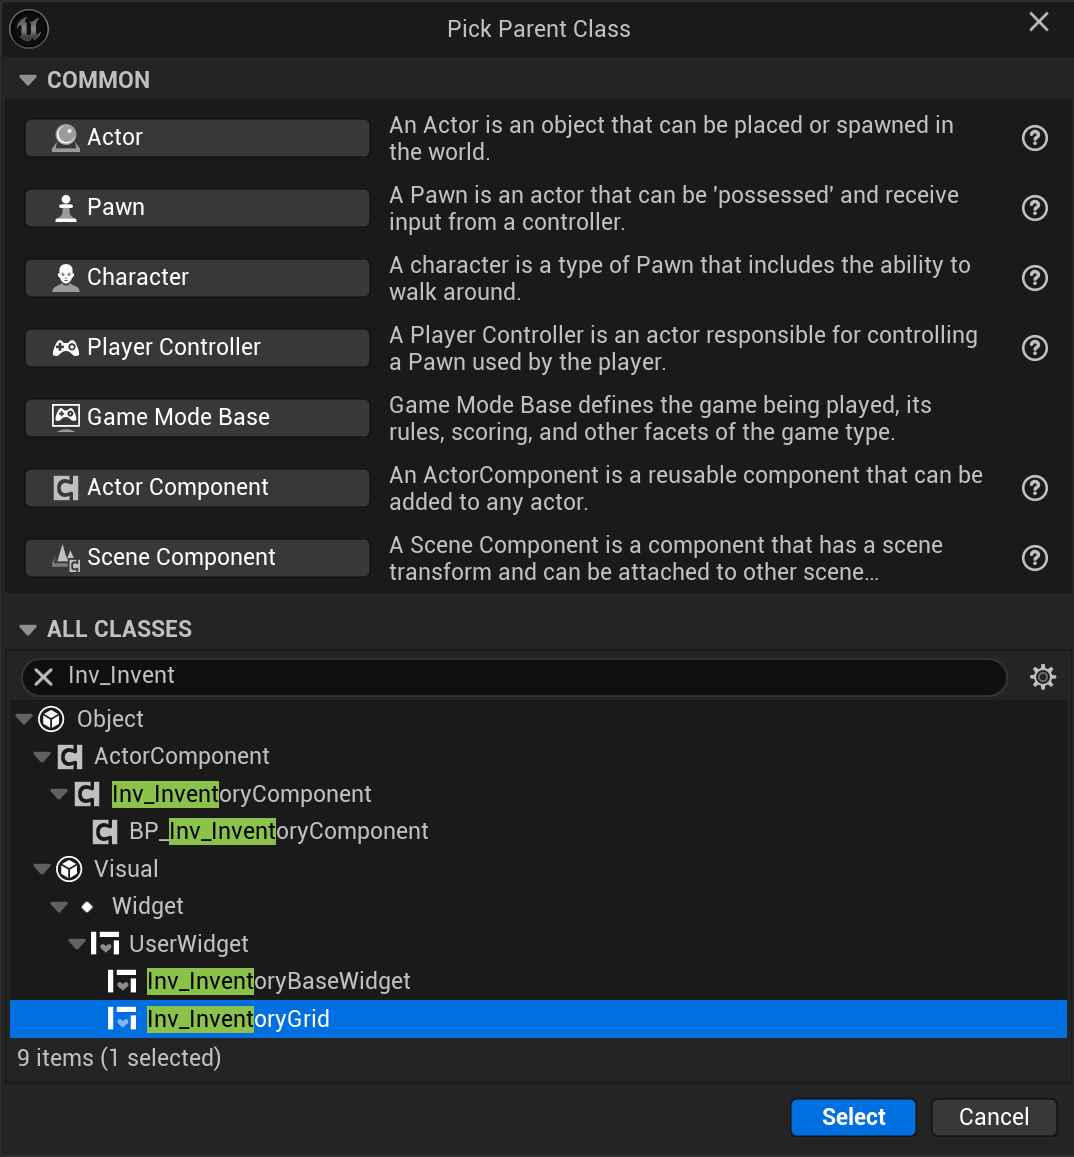Click the Unreal Engine logo icon
This screenshot has height=1157, width=1074.
pyautogui.click(x=29, y=29)
